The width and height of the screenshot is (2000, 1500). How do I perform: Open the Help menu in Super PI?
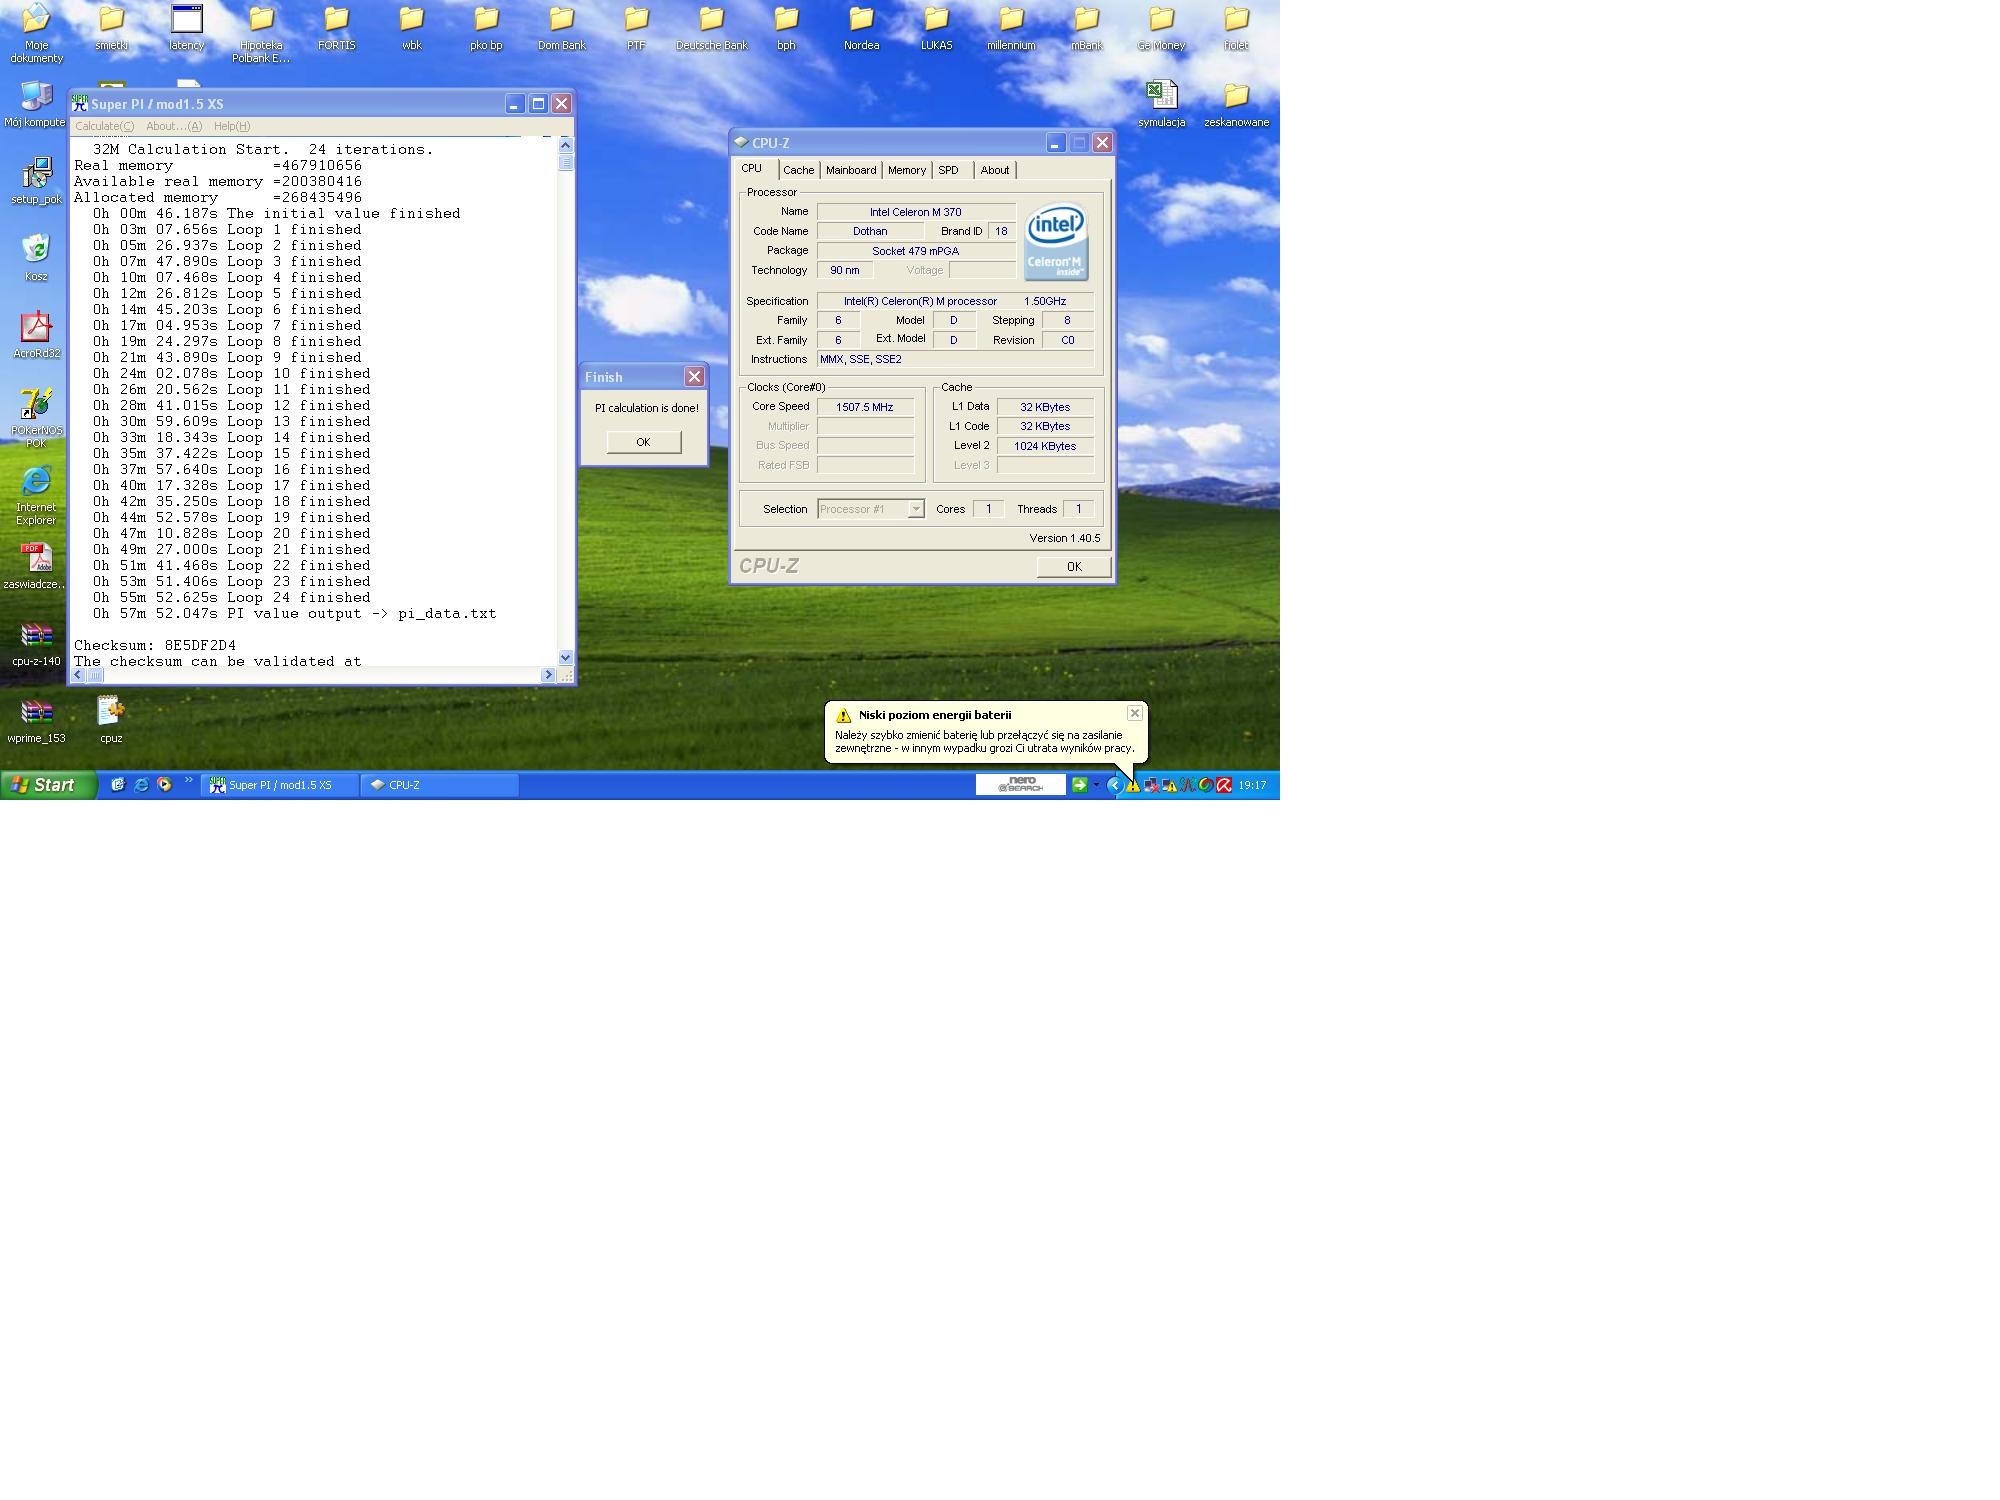tap(232, 126)
